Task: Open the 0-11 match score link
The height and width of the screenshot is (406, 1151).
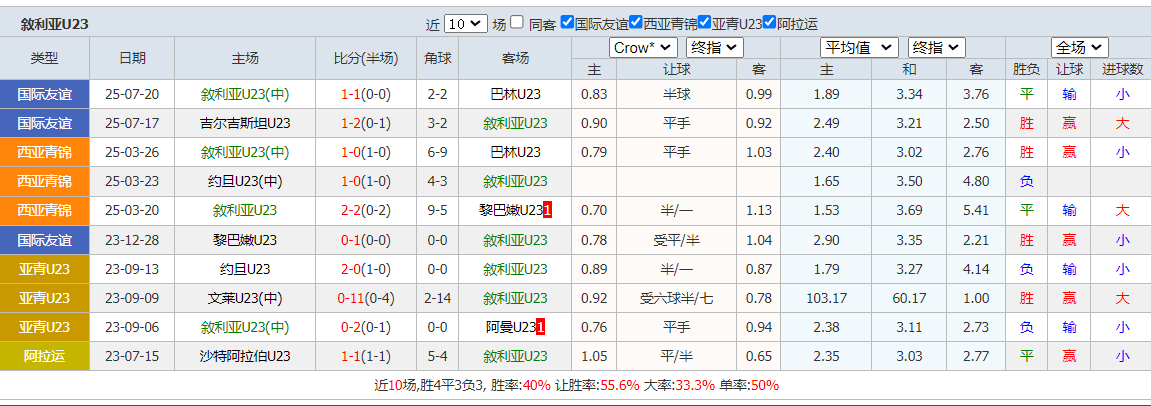Action: point(351,298)
